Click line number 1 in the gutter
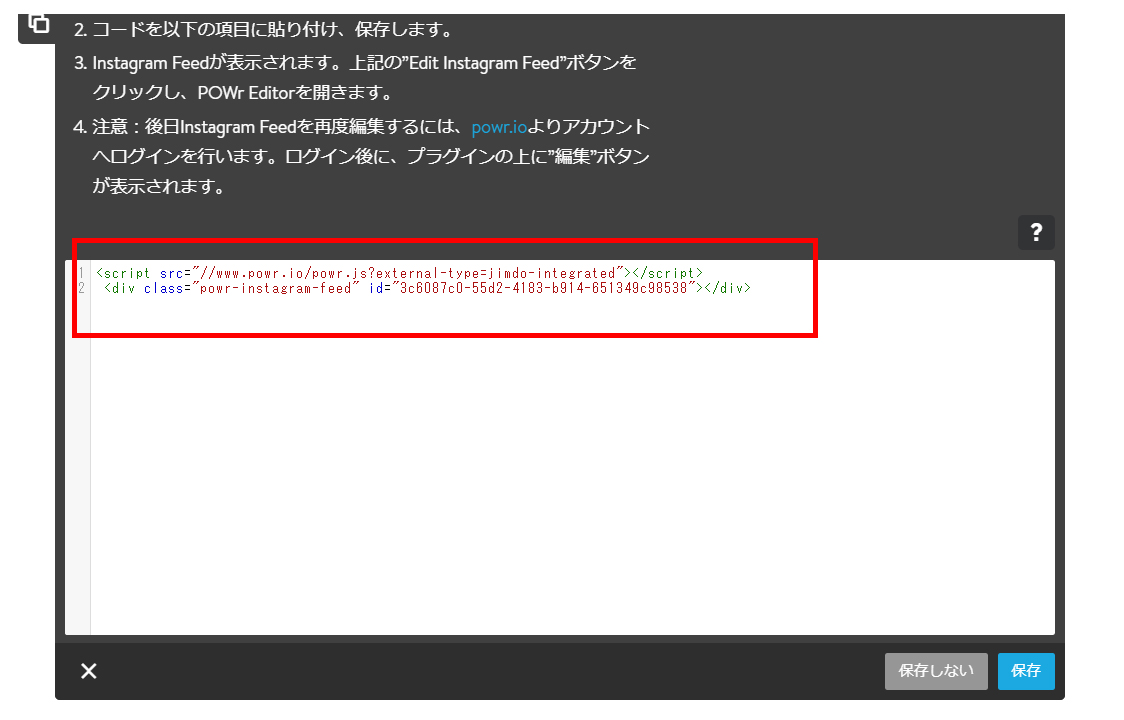Screen dimensions: 1124x720 pos(81,273)
